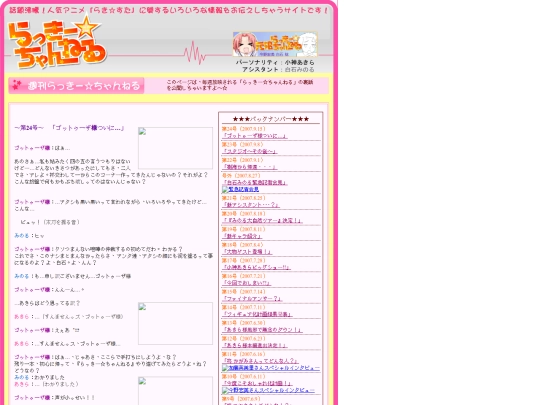The image size is (540, 405).
Task: Open back number 第18号 「大物ゲスト登場！」
Action: (247, 251)
